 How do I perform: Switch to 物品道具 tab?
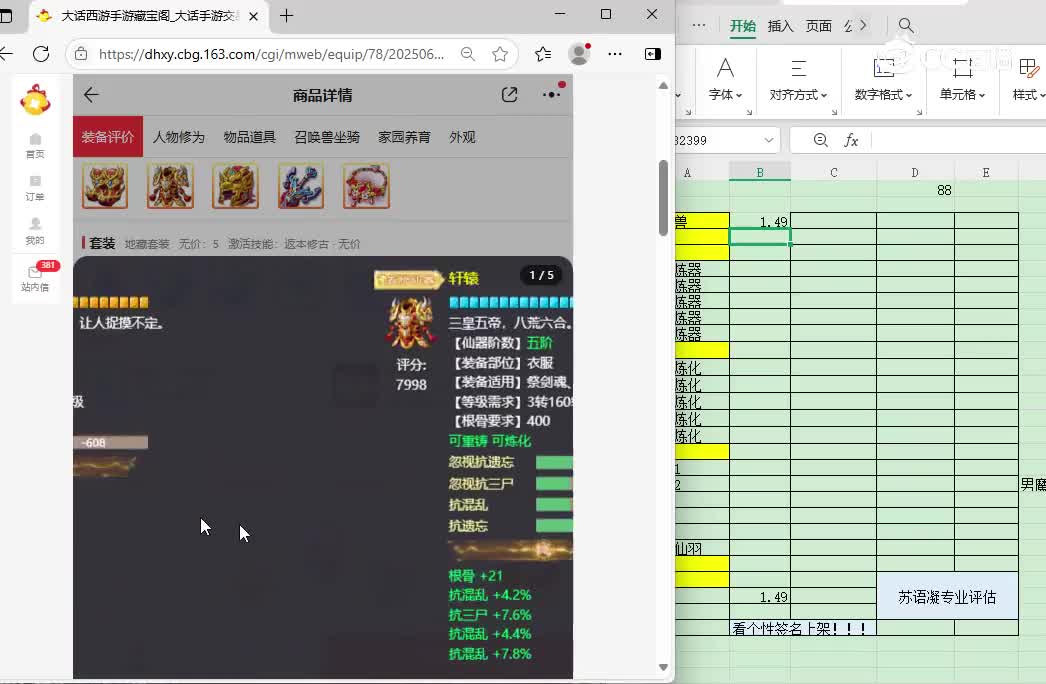pos(249,137)
